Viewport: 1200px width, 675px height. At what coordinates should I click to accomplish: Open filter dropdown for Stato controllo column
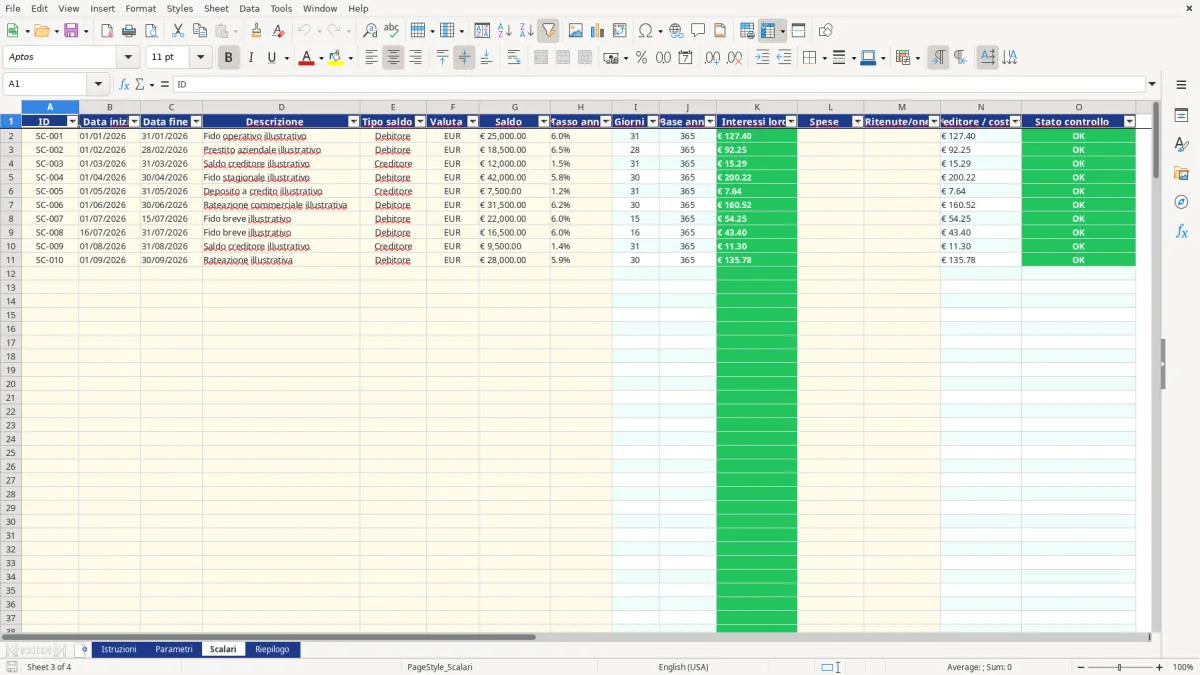[x=1129, y=122]
